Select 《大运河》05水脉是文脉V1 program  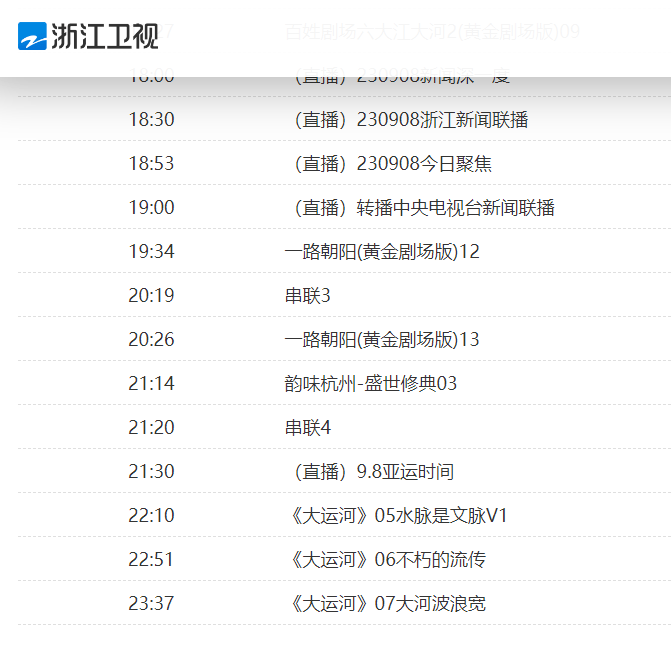coord(397,516)
